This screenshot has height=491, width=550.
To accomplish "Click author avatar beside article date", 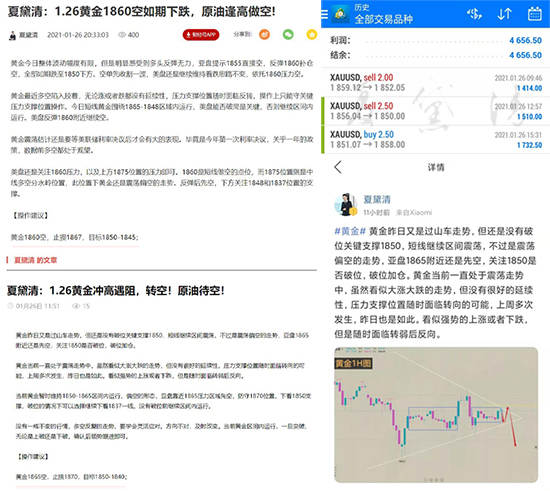I will pos(12,35).
